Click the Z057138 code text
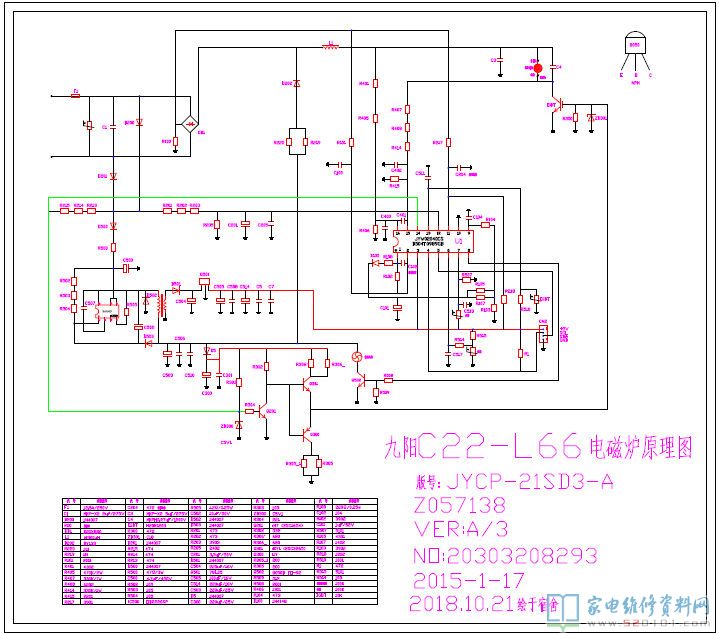 point(459,505)
